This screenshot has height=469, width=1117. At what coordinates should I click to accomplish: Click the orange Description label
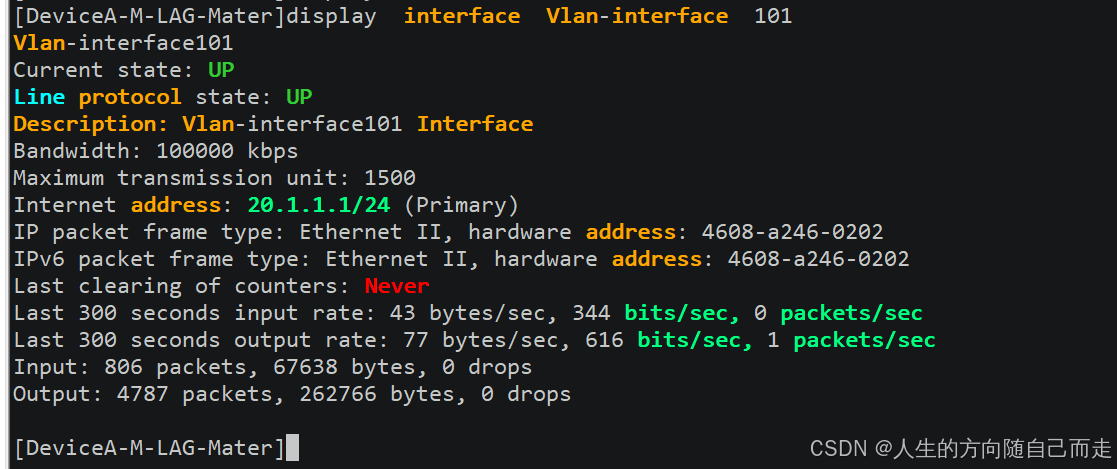(x=90, y=124)
